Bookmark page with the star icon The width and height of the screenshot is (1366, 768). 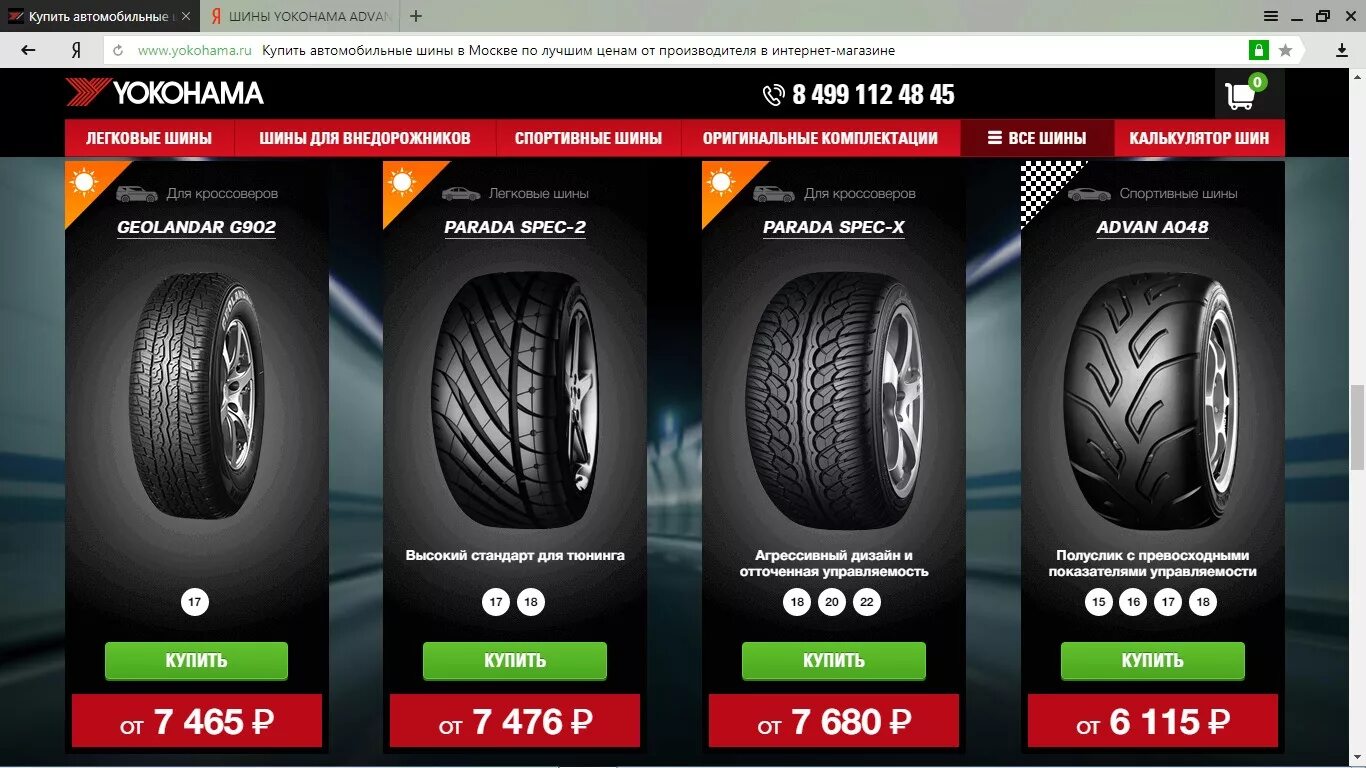[x=1285, y=50]
